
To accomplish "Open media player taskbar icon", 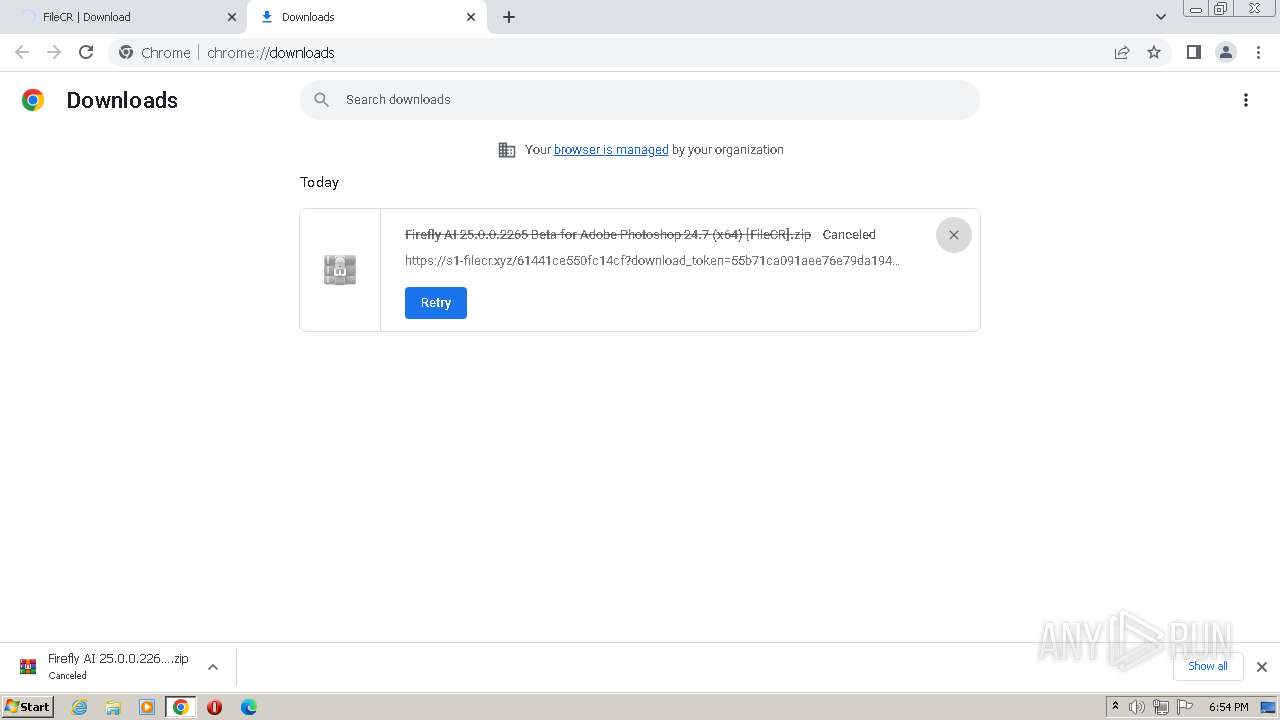I will point(147,707).
